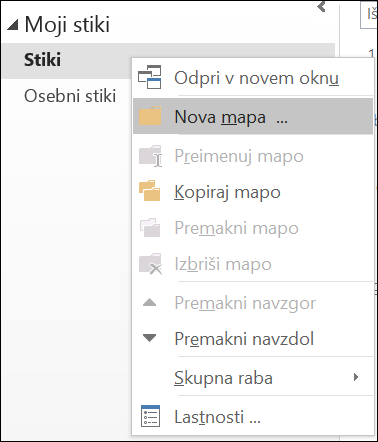Select Premakni mapo menu entry
This screenshot has width=378, height=442.
(x=253, y=228)
